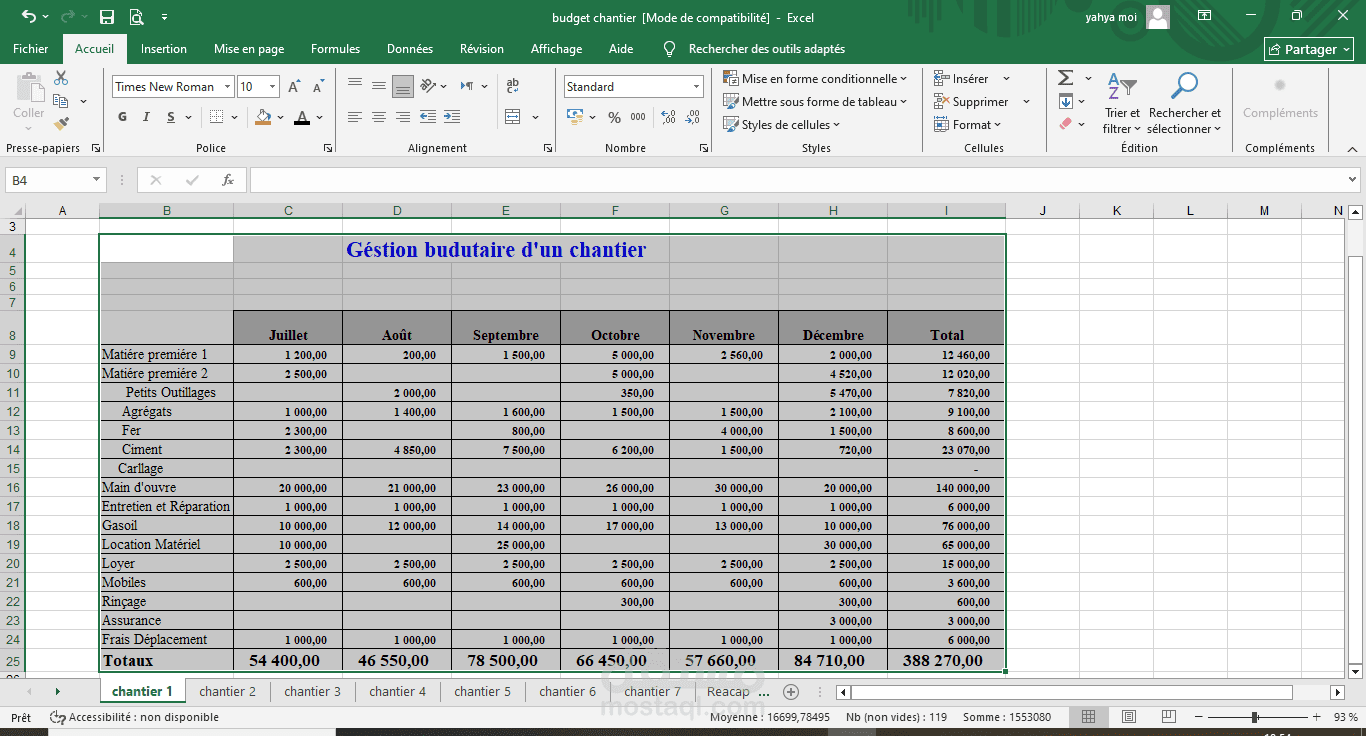Viewport: 1366px width, 736px height.
Task: Expand the Name Box dropdown arrow
Action: (97, 180)
